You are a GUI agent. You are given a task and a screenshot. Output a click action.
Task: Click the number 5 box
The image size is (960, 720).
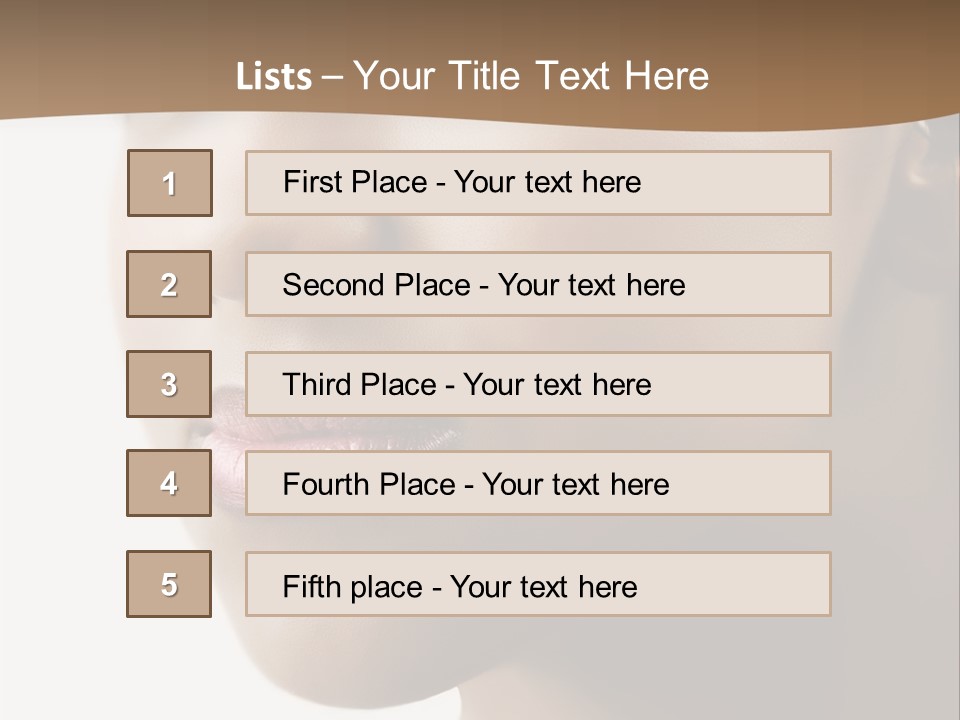click(169, 584)
